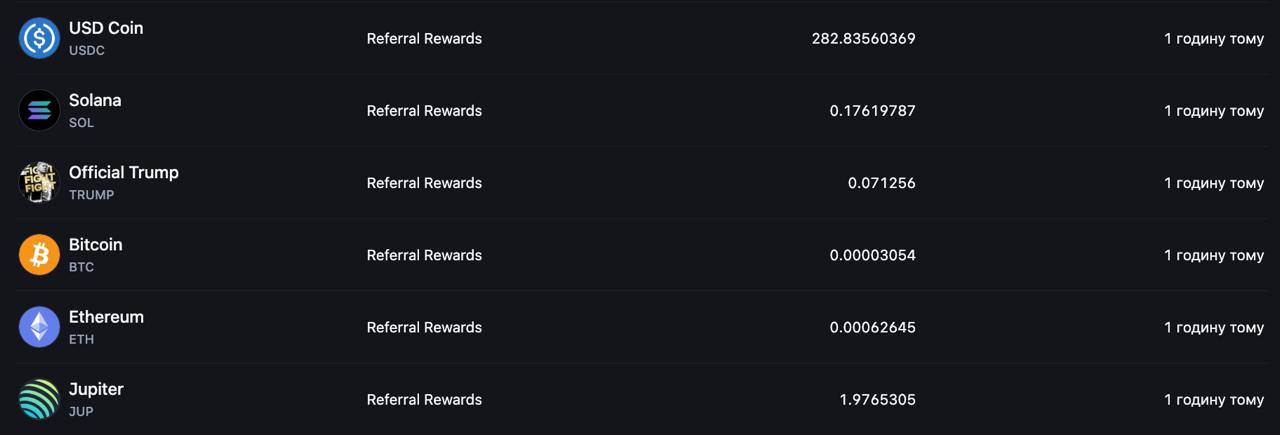Select the 1.9765305 JUP amount
Screen dimensions: 1280x435
pyautogui.click(x=878, y=399)
